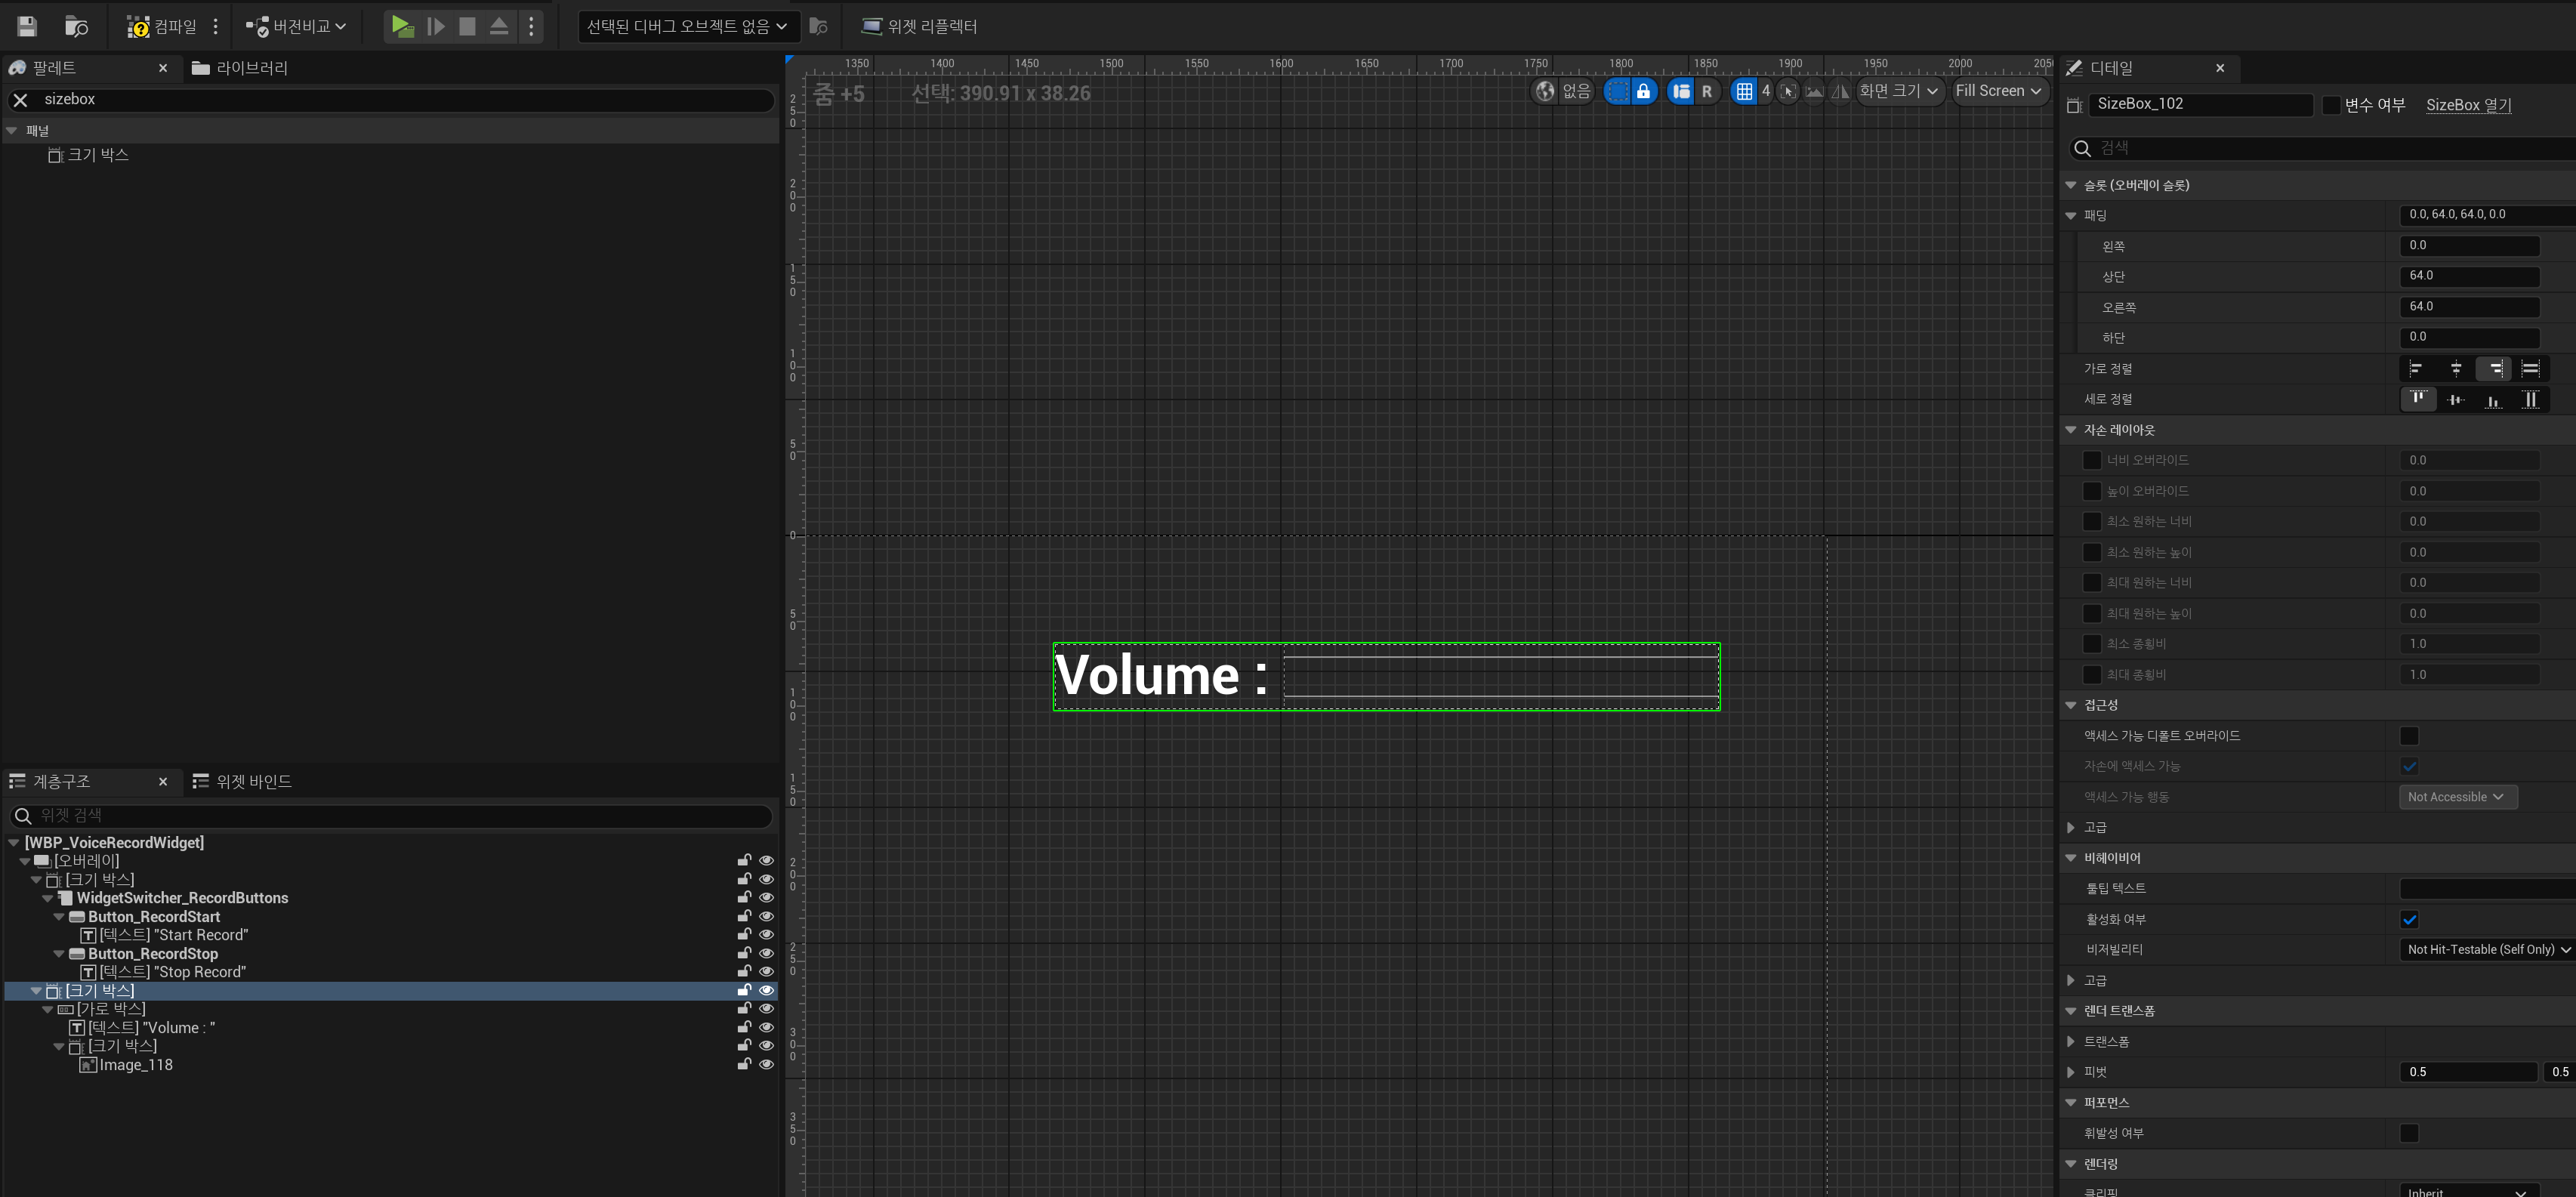Click the localization globe icon
The image size is (2576, 1197).
pos(1545,91)
